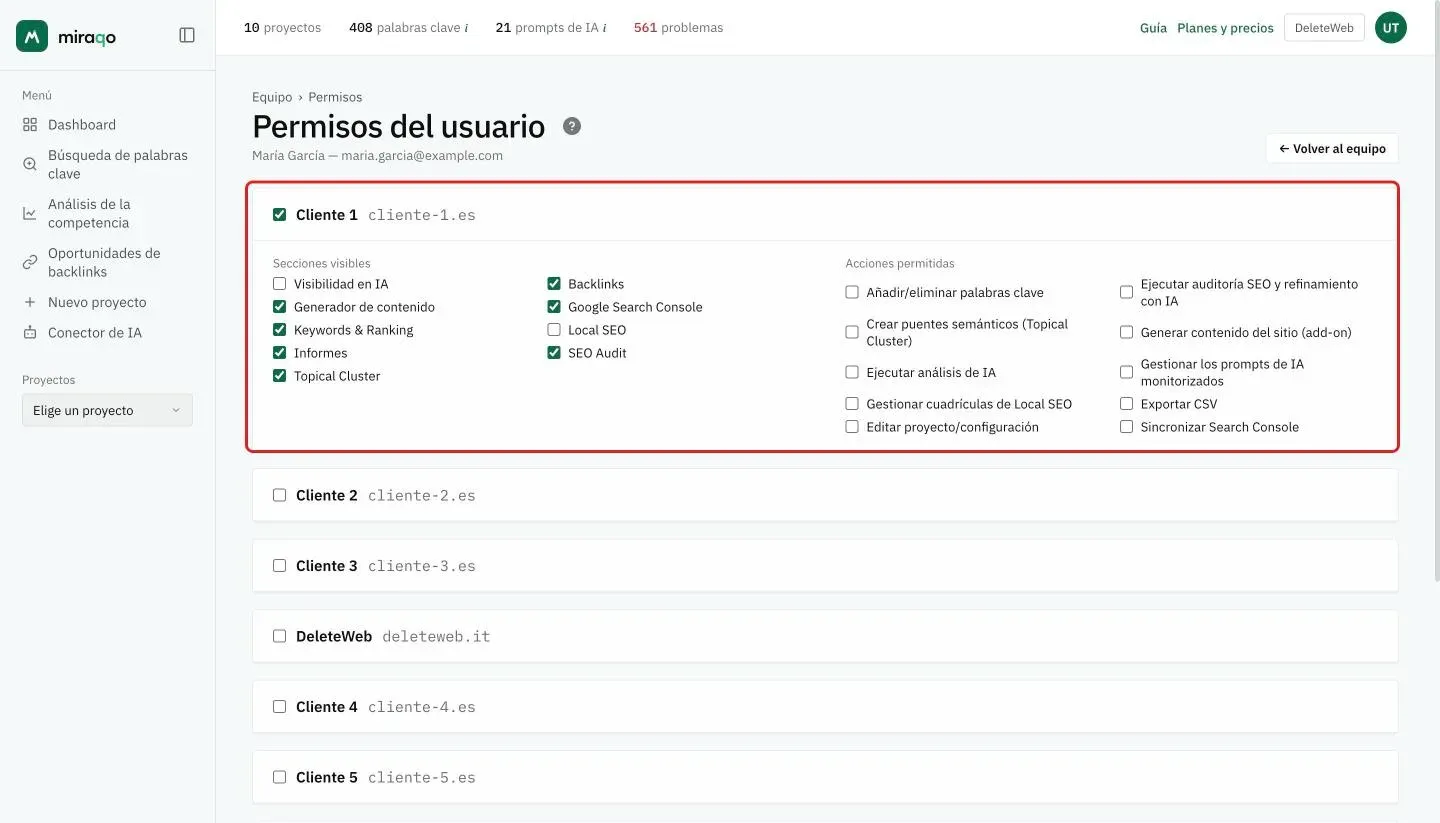The width and height of the screenshot is (1440, 823).
Task: Click the 10 proyectos counter
Action: [x=282, y=28]
